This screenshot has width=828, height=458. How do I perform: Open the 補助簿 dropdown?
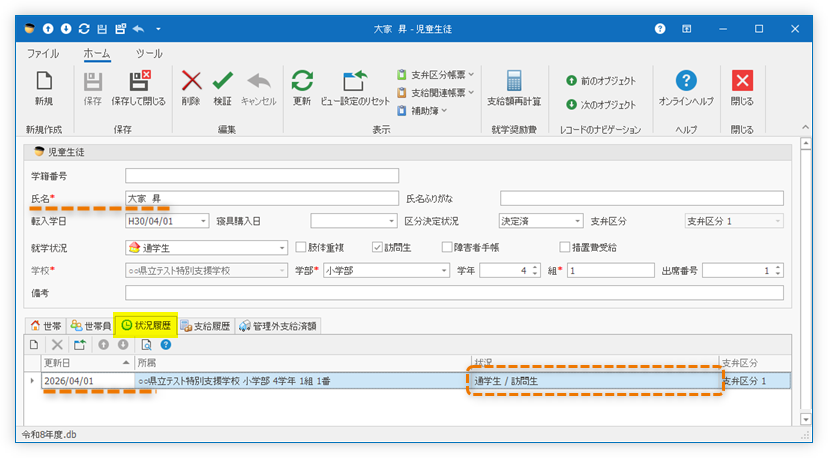pos(422,110)
